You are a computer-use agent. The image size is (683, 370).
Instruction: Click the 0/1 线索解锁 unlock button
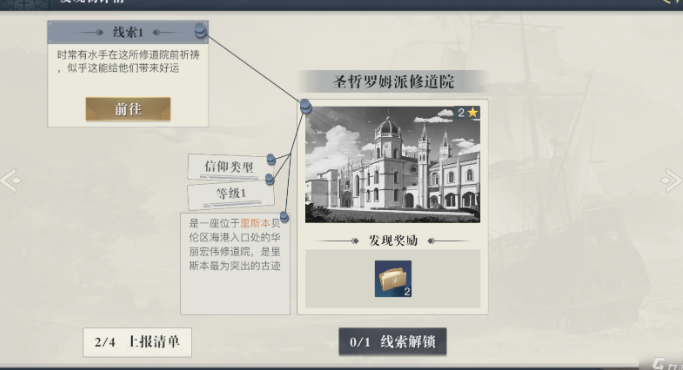pyautogui.click(x=392, y=342)
